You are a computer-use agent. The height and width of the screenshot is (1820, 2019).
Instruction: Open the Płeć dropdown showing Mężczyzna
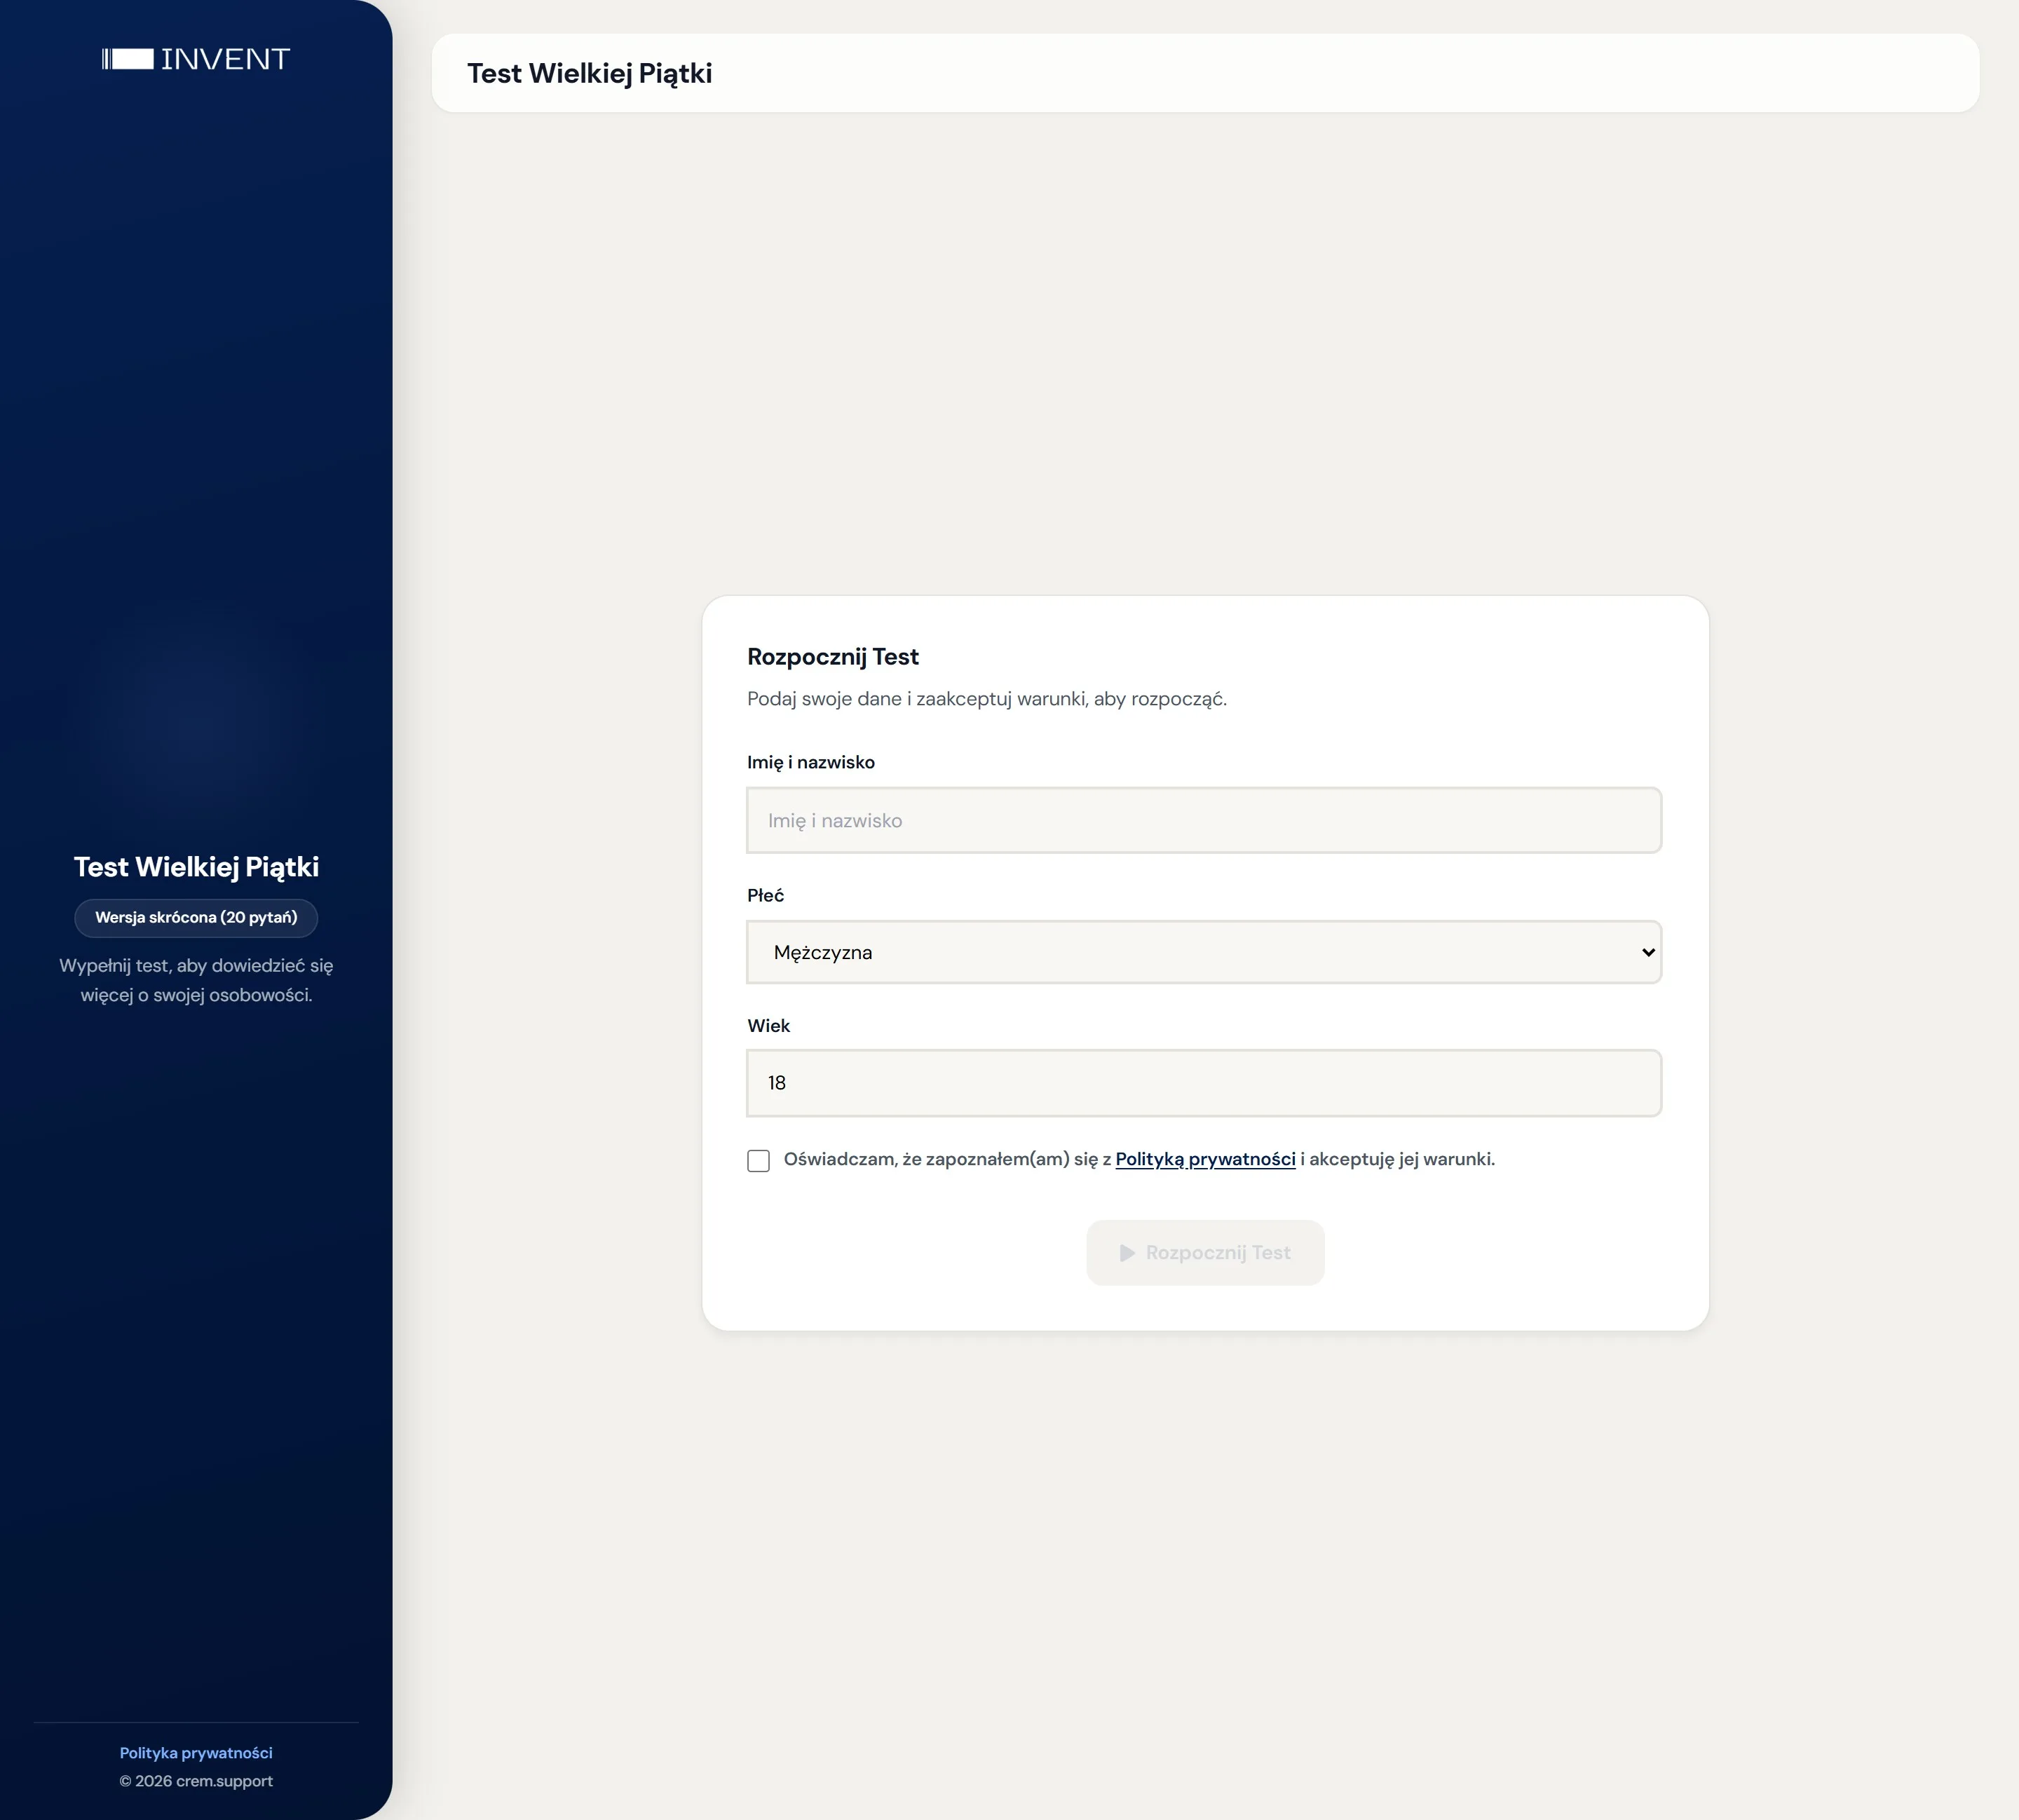1204,952
